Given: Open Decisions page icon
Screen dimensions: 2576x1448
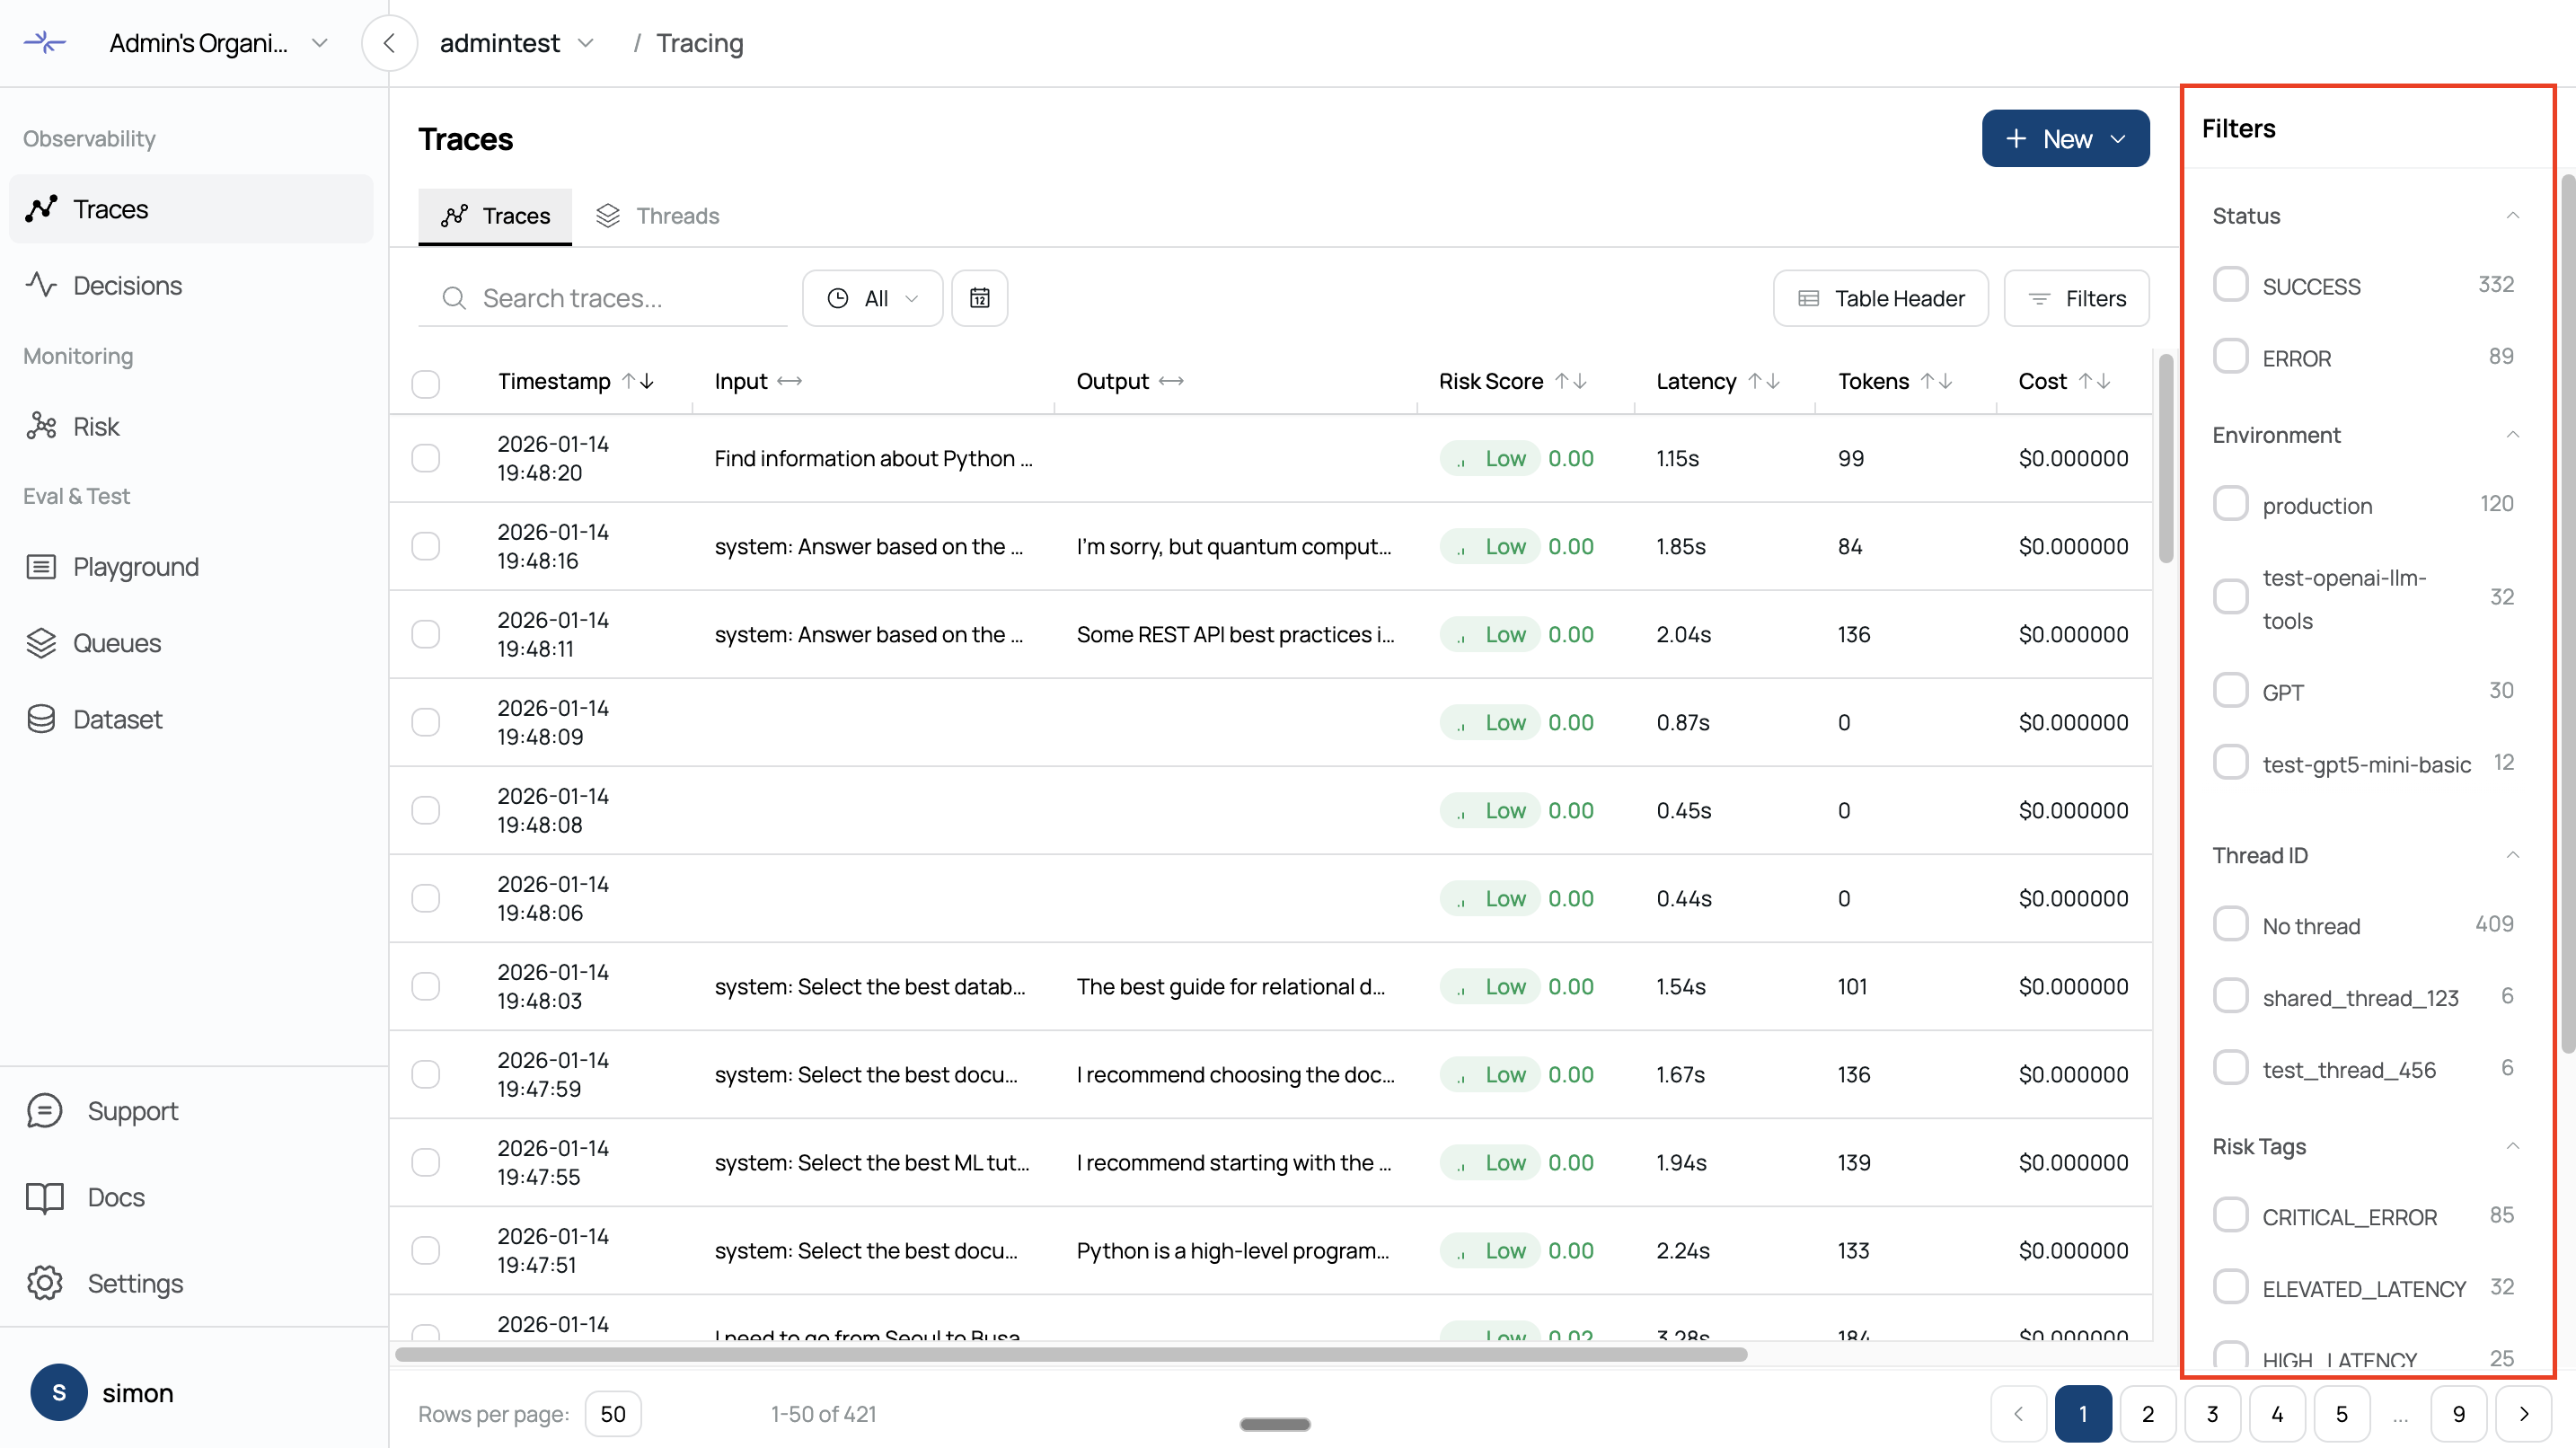Looking at the screenshot, I should pyautogui.click(x=41, y=285).
